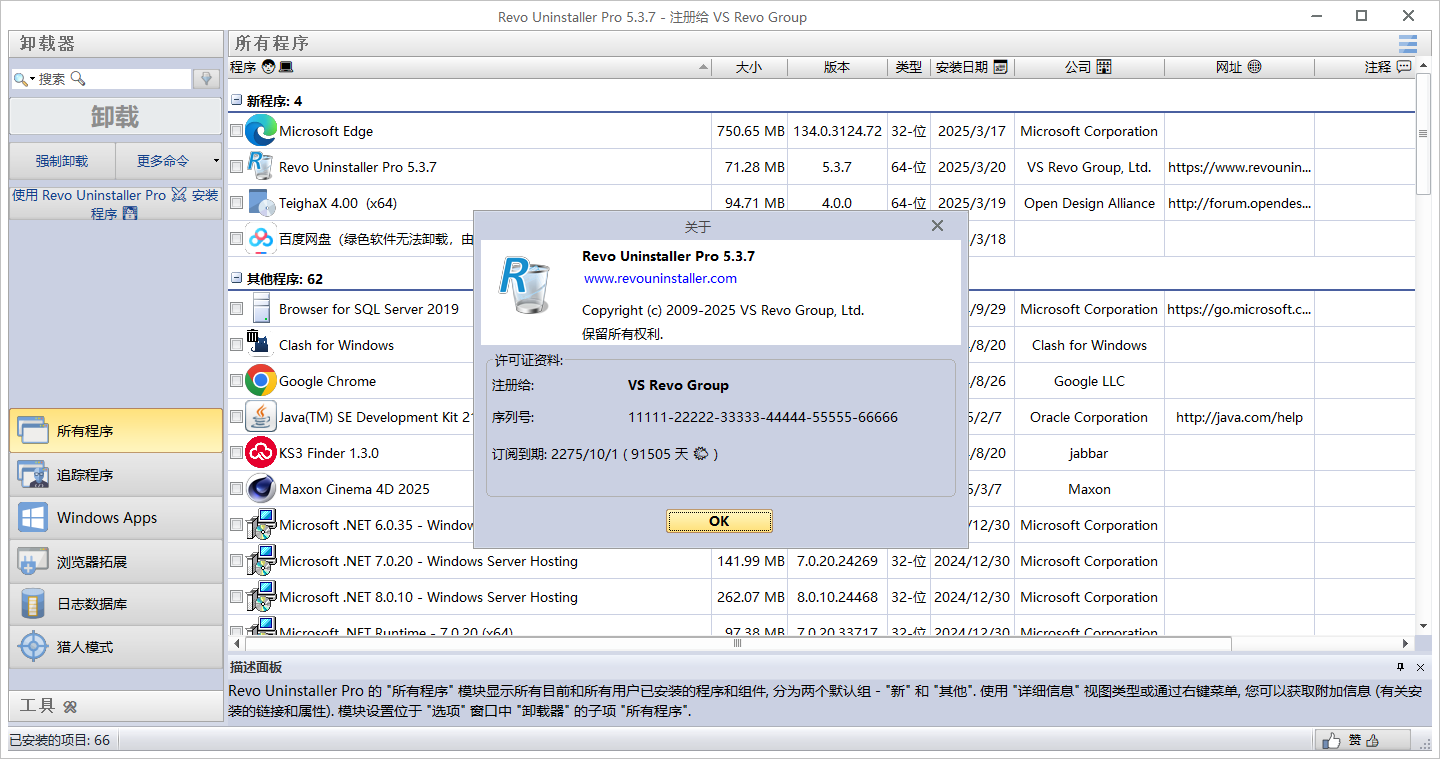This screenshot has width=1440, height=759.
Task: Expand the 卸载器 section header
Action: (116, 44)
